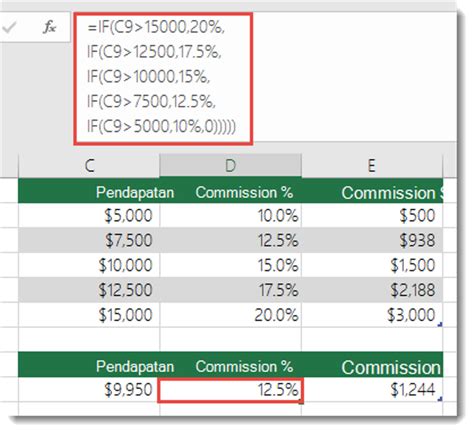
Task: Click the upper table's Commission % header
Action: (x=244, y=192)
